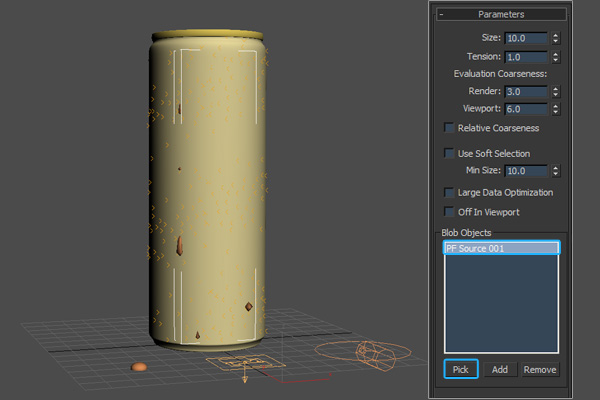600x400 pixels.
Task: Click the Remove button
Action: point(539,369)
